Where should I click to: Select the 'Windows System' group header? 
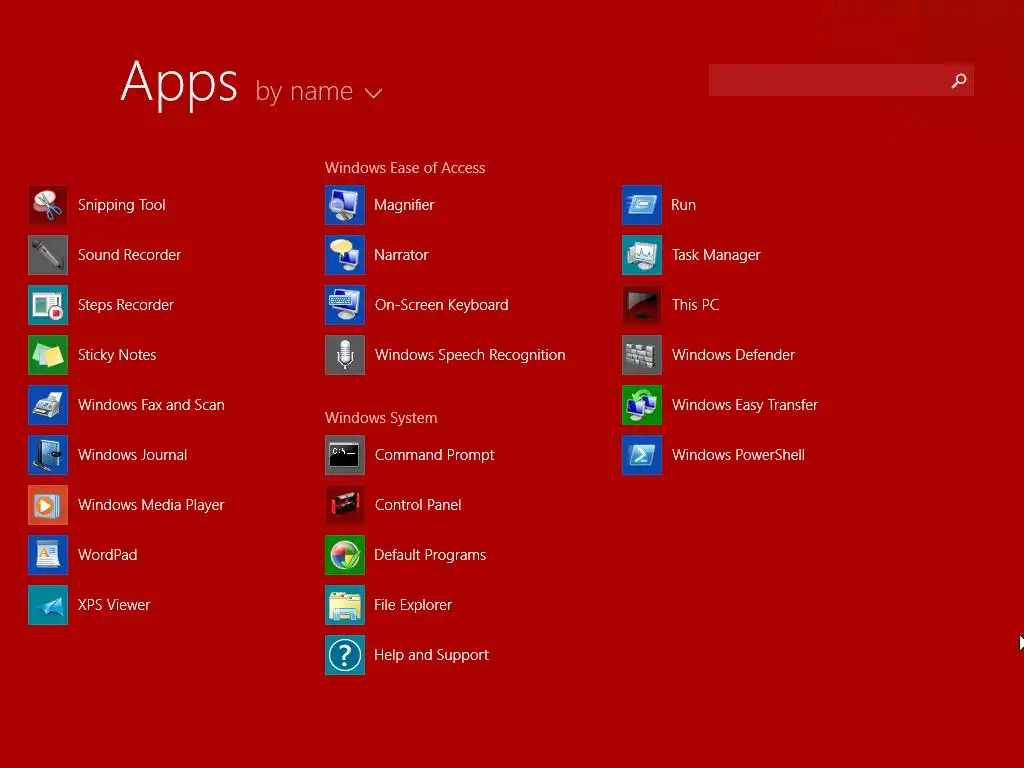click(x=381, y=418)
